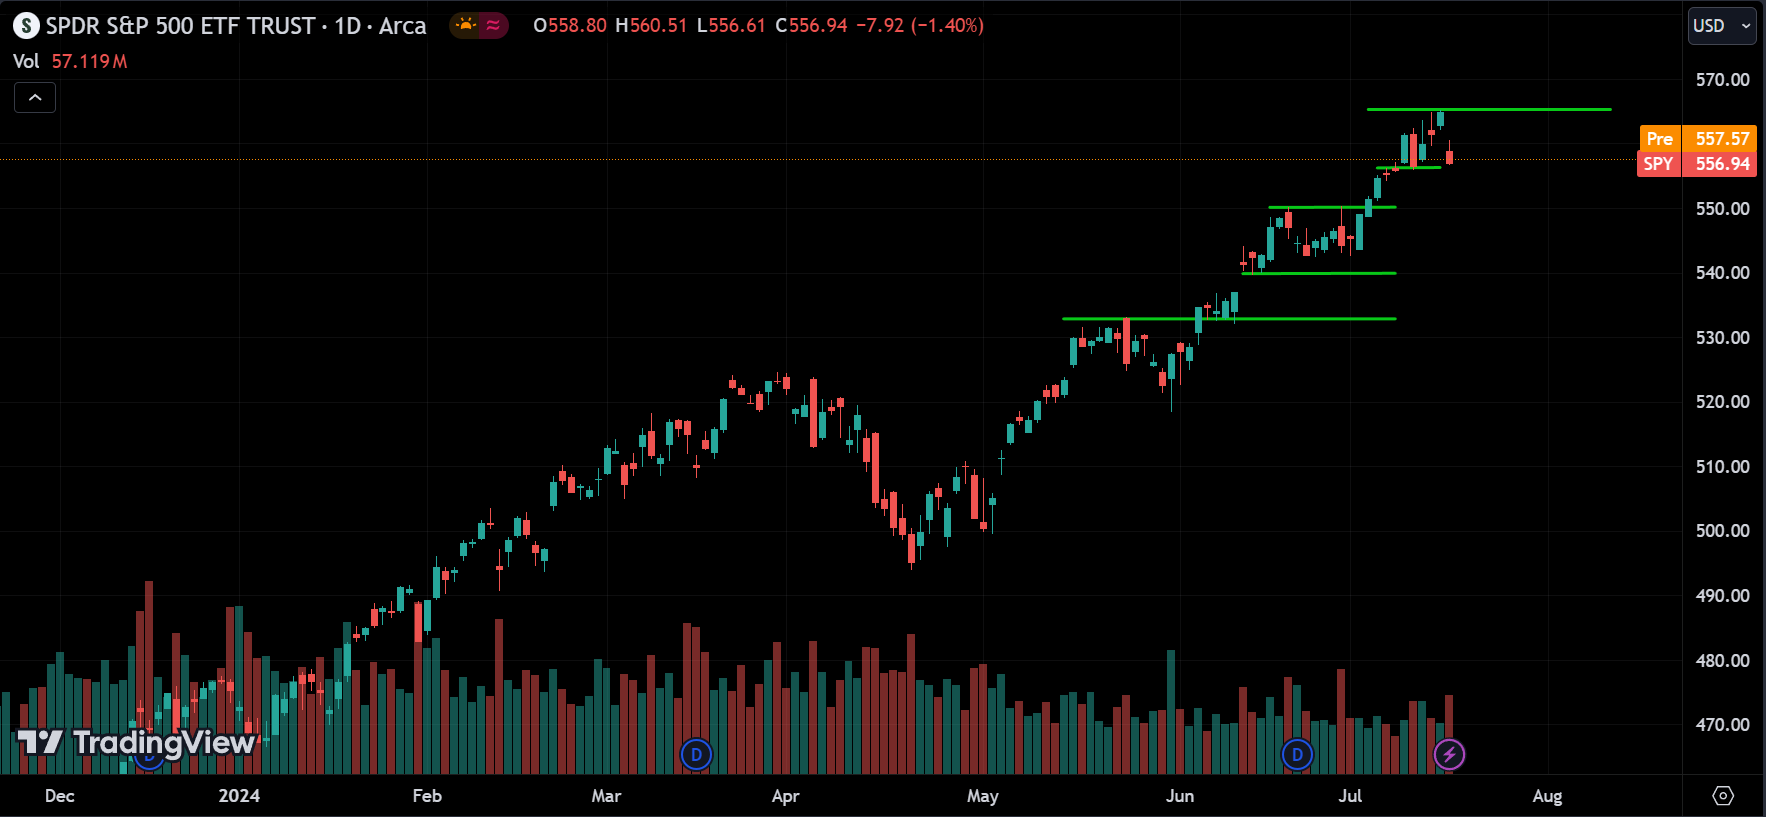The width and height of the screenshot is (1766, 817).
Task: Click the SPDR symbol logo icon
Action: click(x=26, y=26)
